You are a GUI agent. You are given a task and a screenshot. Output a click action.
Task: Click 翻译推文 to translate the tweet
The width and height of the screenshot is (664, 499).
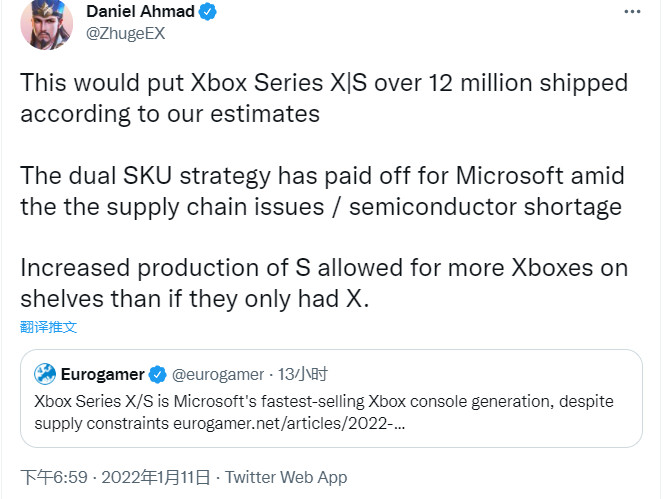(48, 326)
